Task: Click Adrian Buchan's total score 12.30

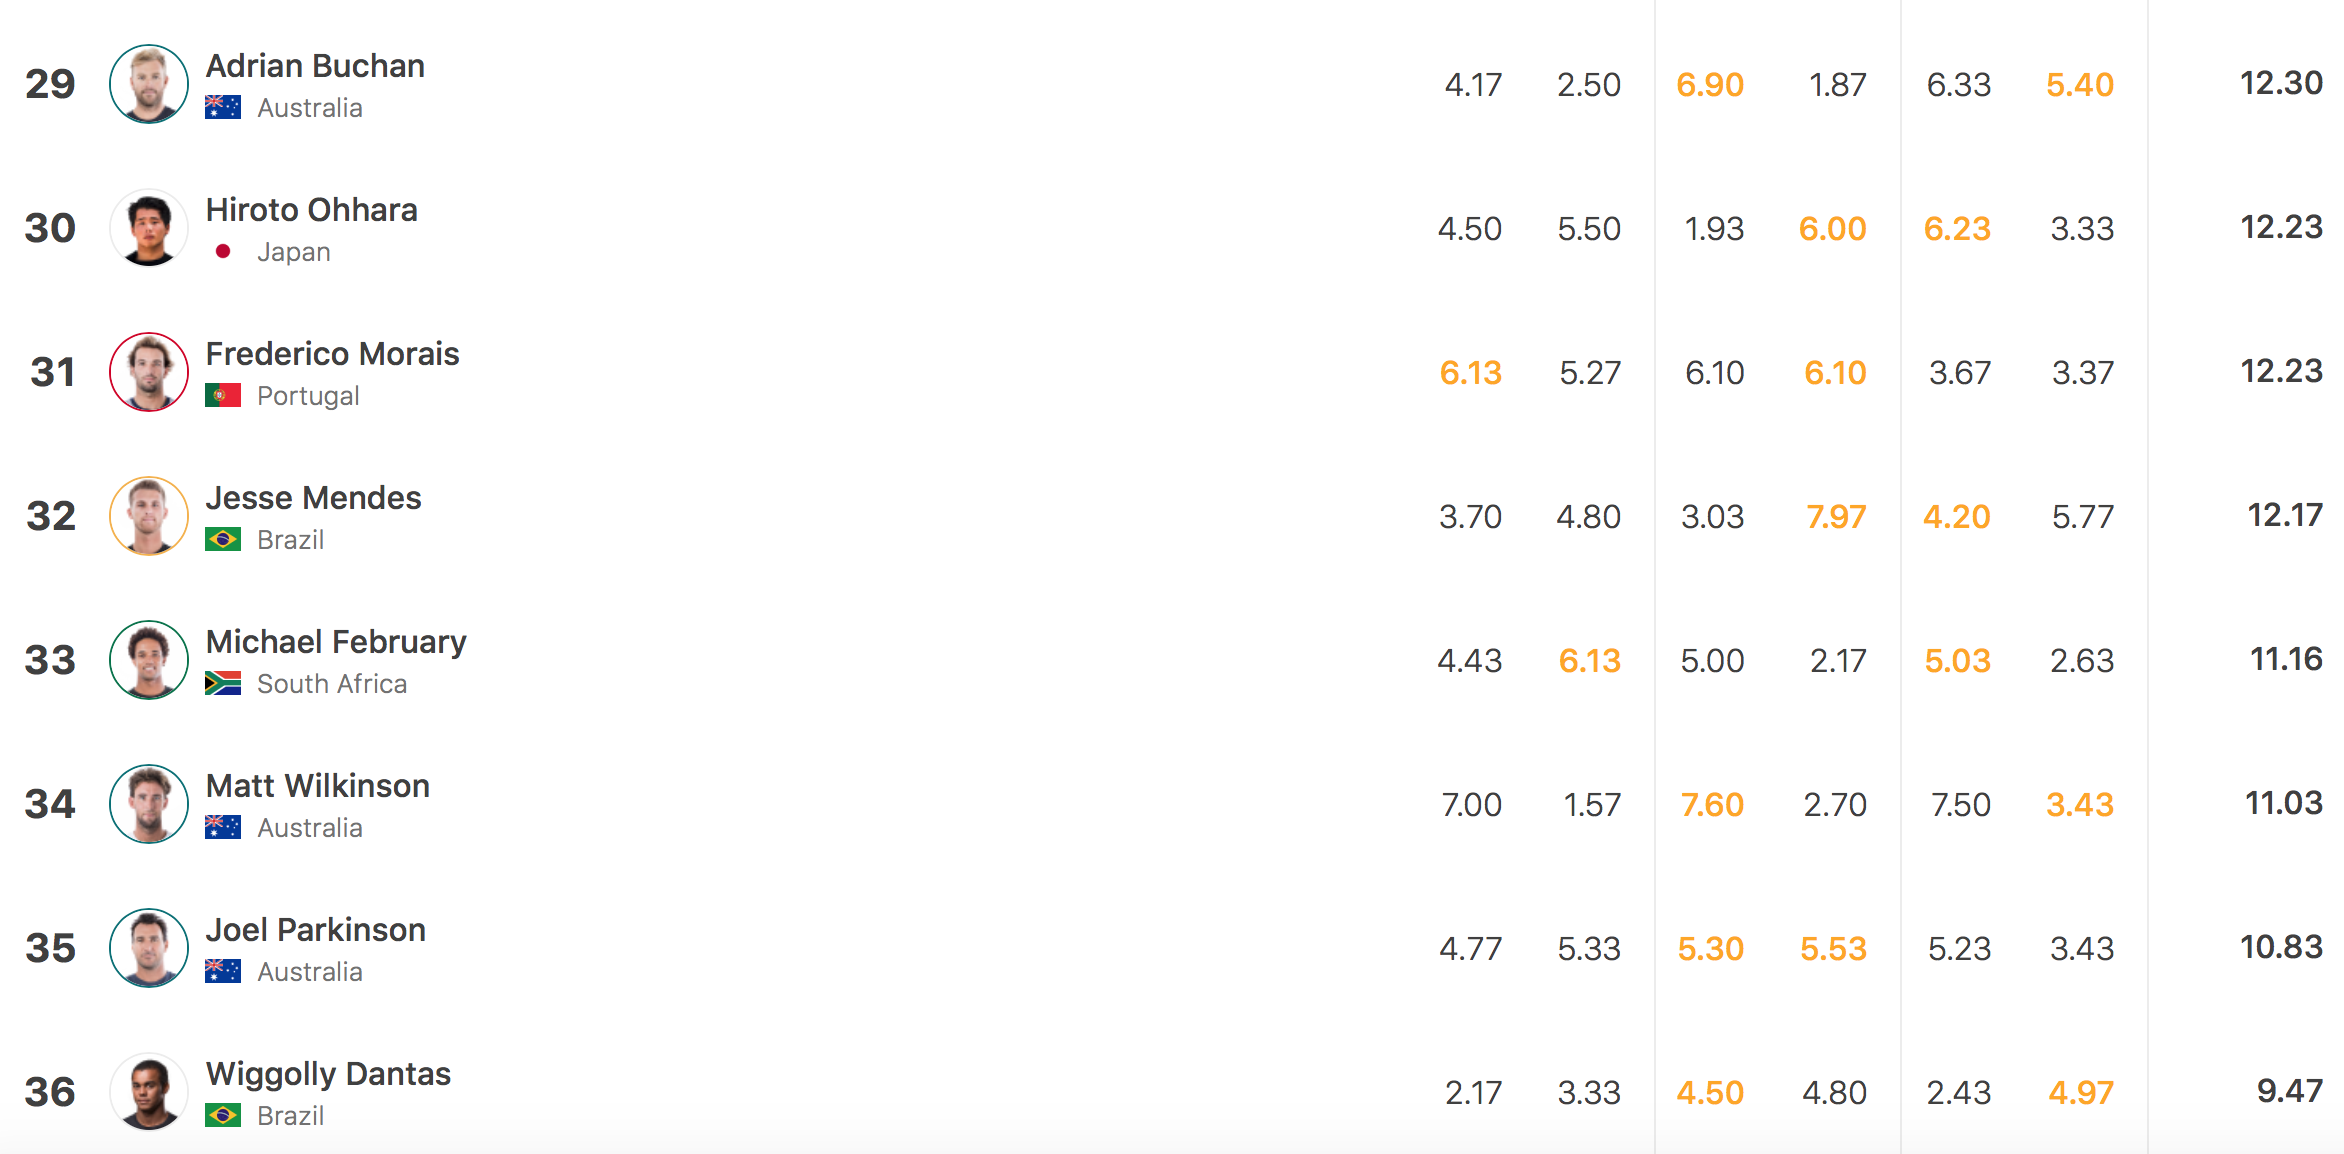Action: coord(2280,83)
